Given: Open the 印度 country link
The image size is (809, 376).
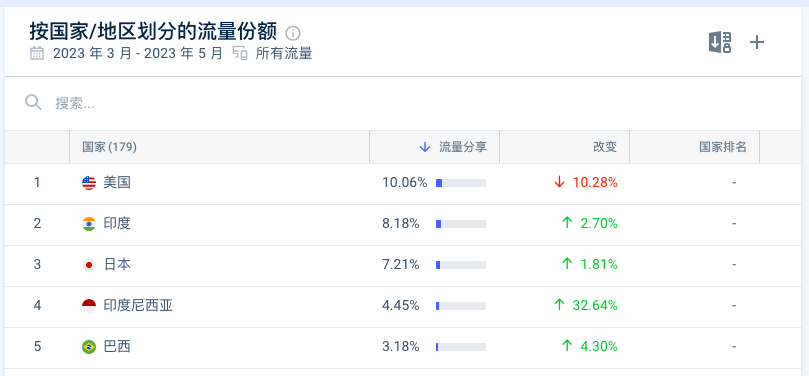Looking at the screenshot, I should 117,223.
